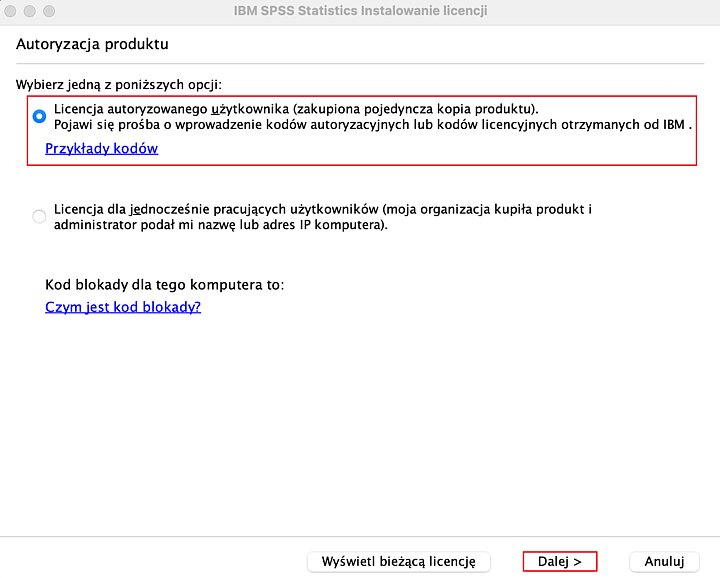Click the 'Anuluj' button
The image size is (720, 578).
pyautogui.click(x=664, y=561)
